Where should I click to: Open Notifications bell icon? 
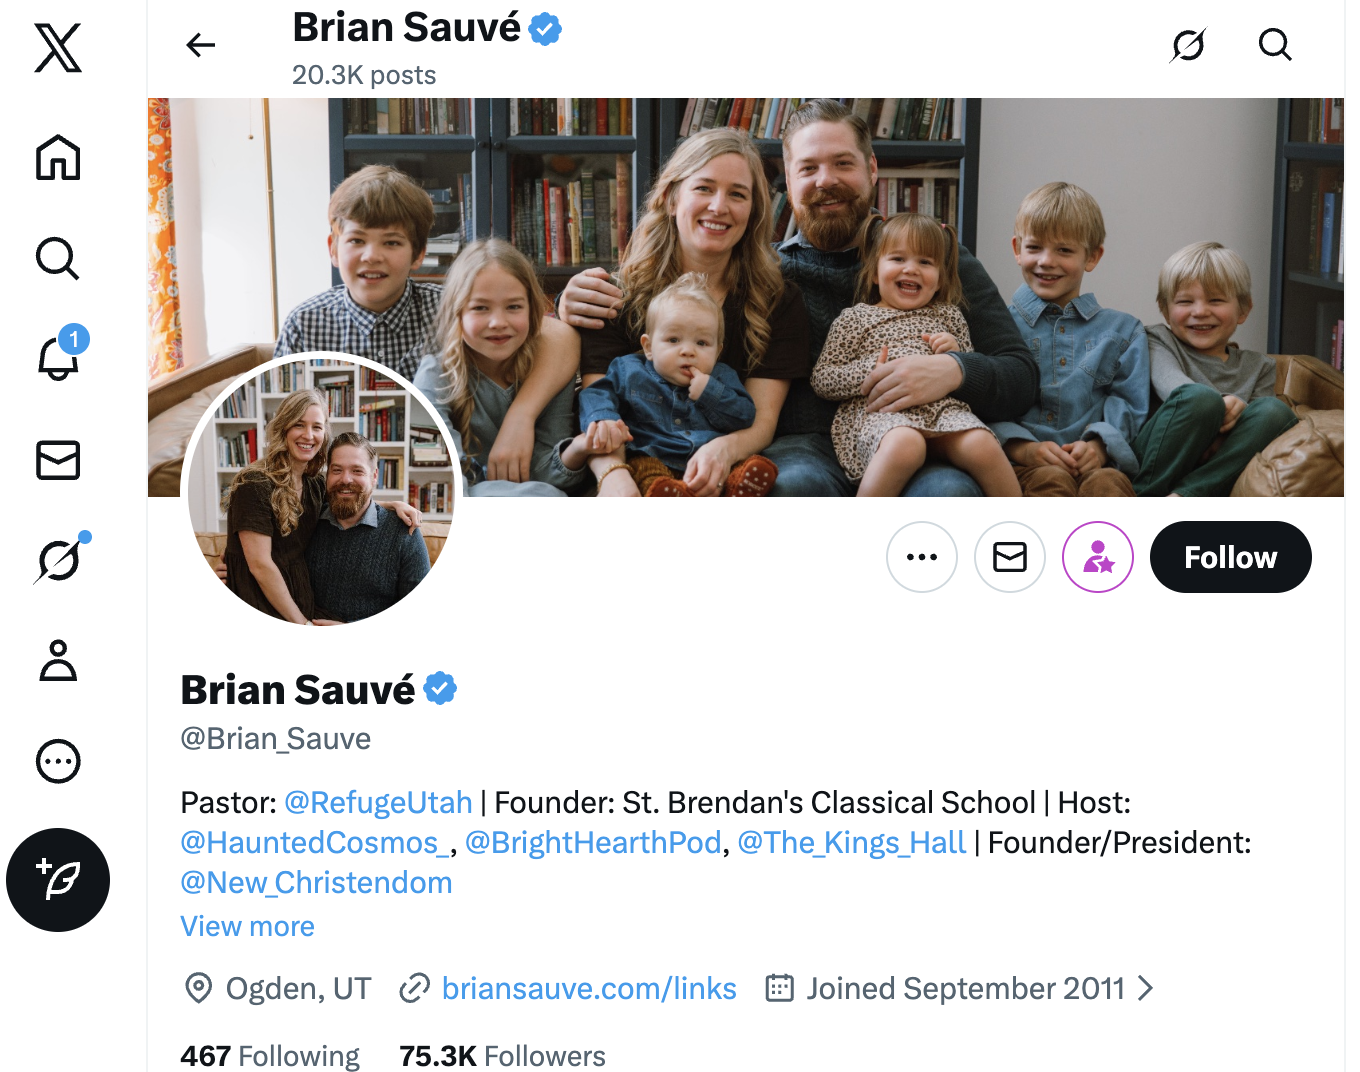coord(58,358)
